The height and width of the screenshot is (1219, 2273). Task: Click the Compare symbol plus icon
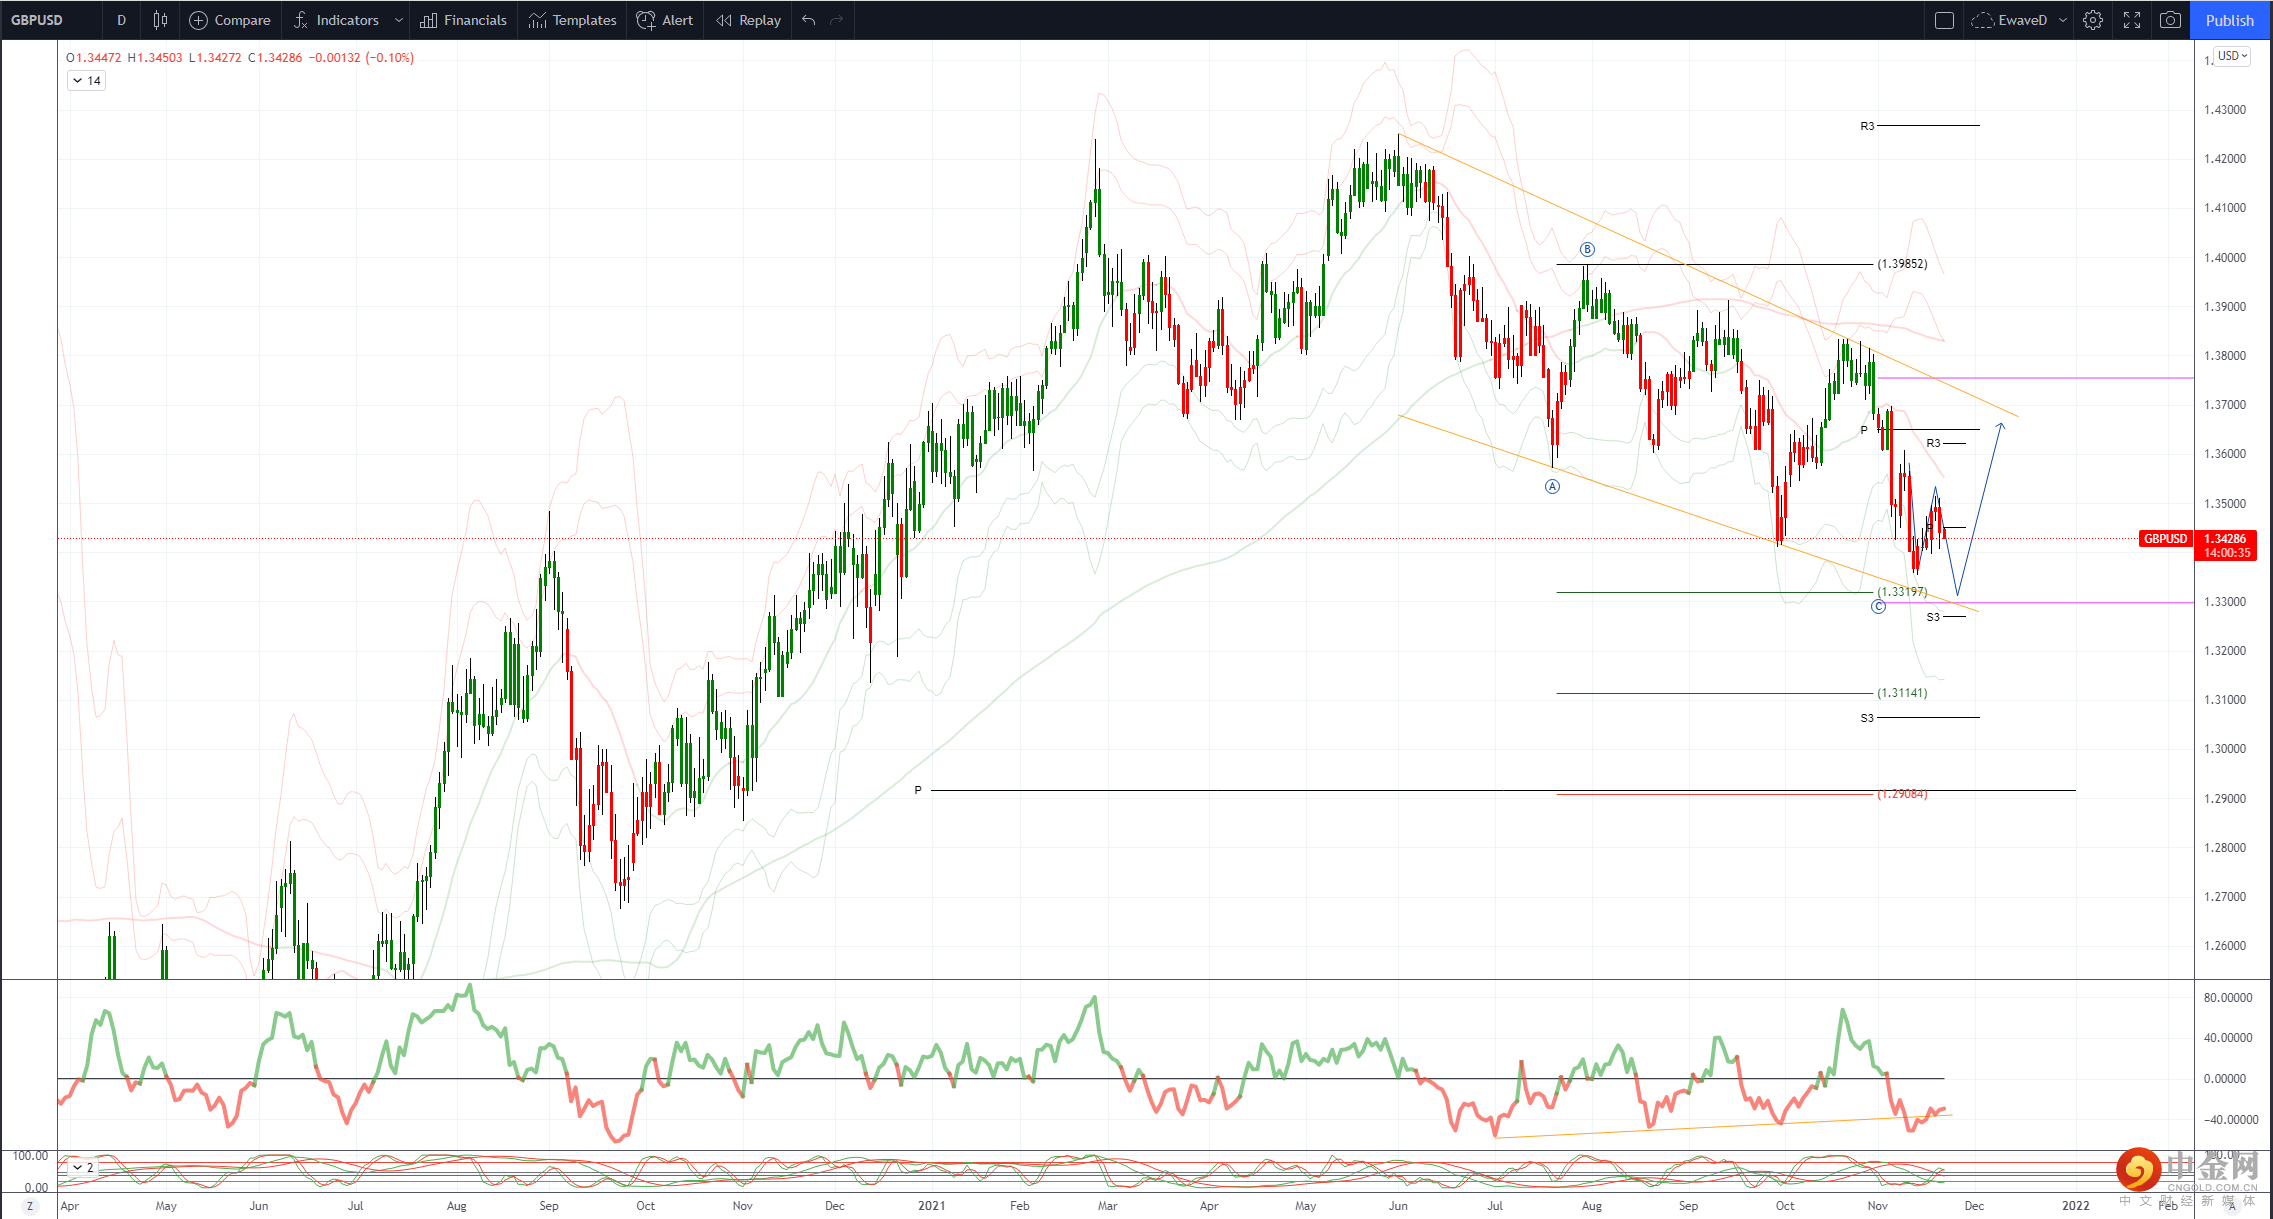coord(198,20)
